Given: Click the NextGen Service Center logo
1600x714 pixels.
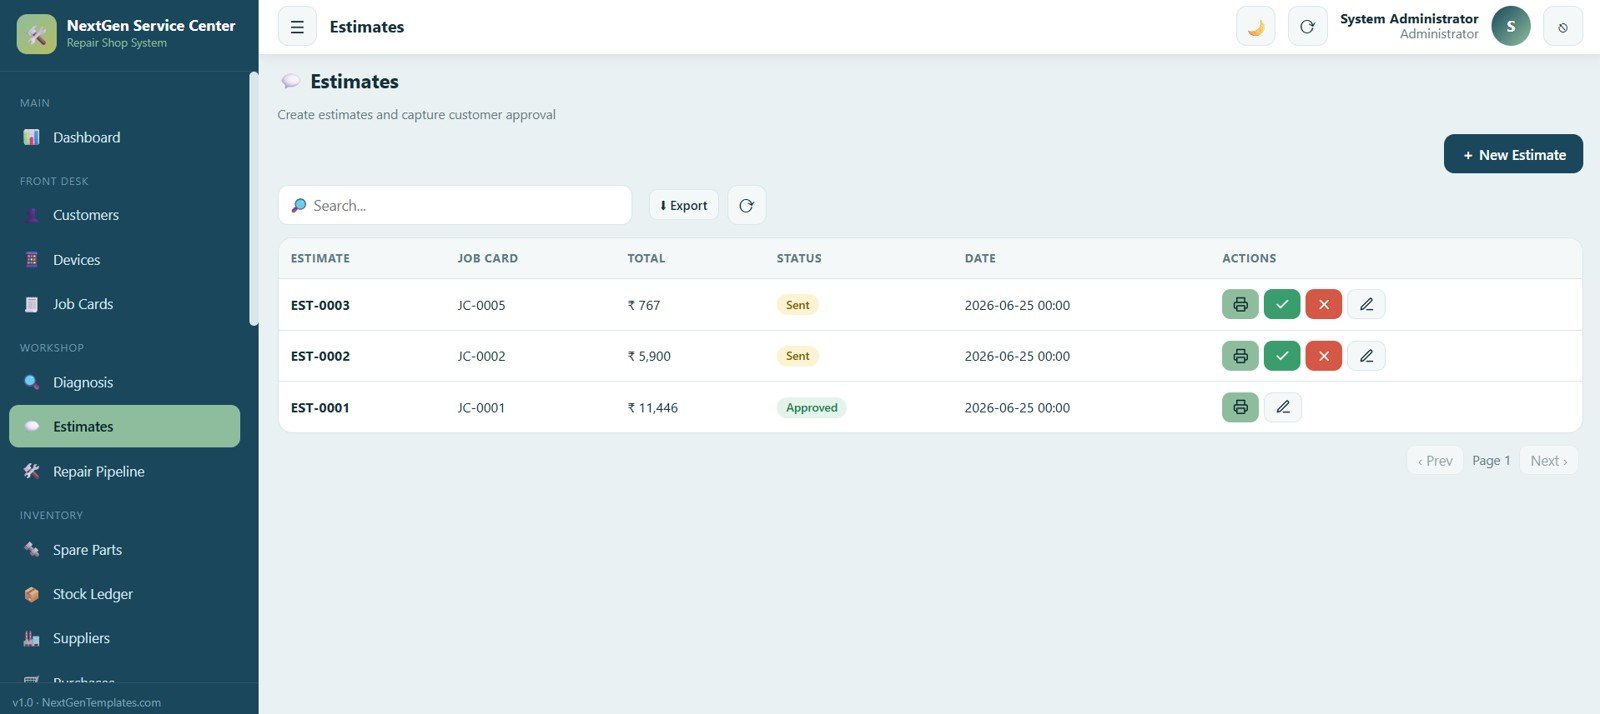Looking at the screenshot, I should (x=37, y=34).
